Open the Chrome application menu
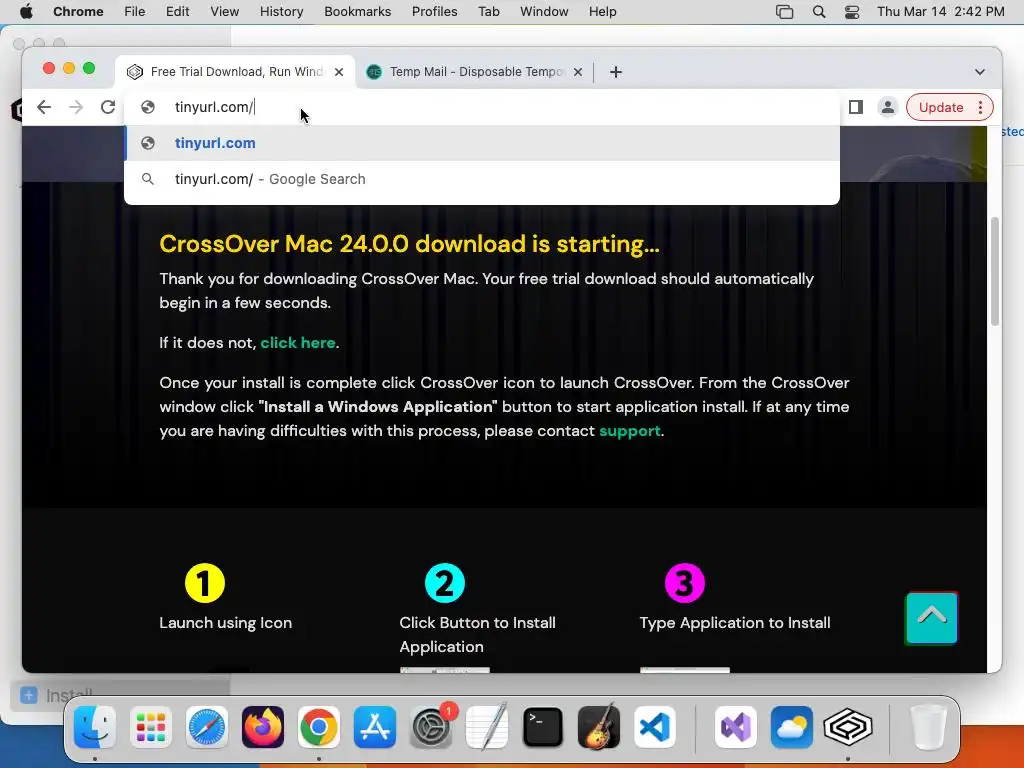 coord(78,12)
